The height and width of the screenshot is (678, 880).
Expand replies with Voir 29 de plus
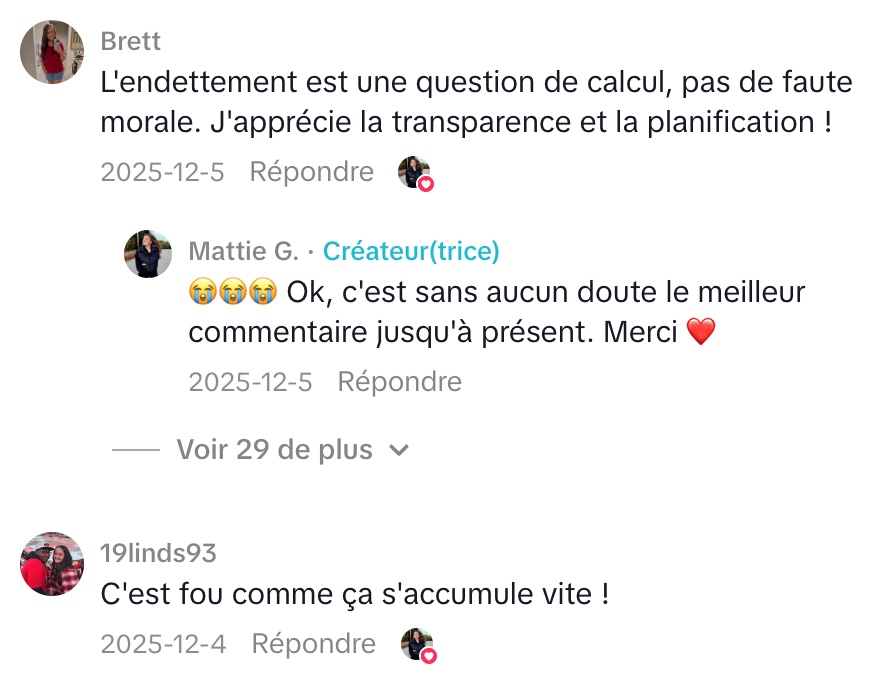274,450
